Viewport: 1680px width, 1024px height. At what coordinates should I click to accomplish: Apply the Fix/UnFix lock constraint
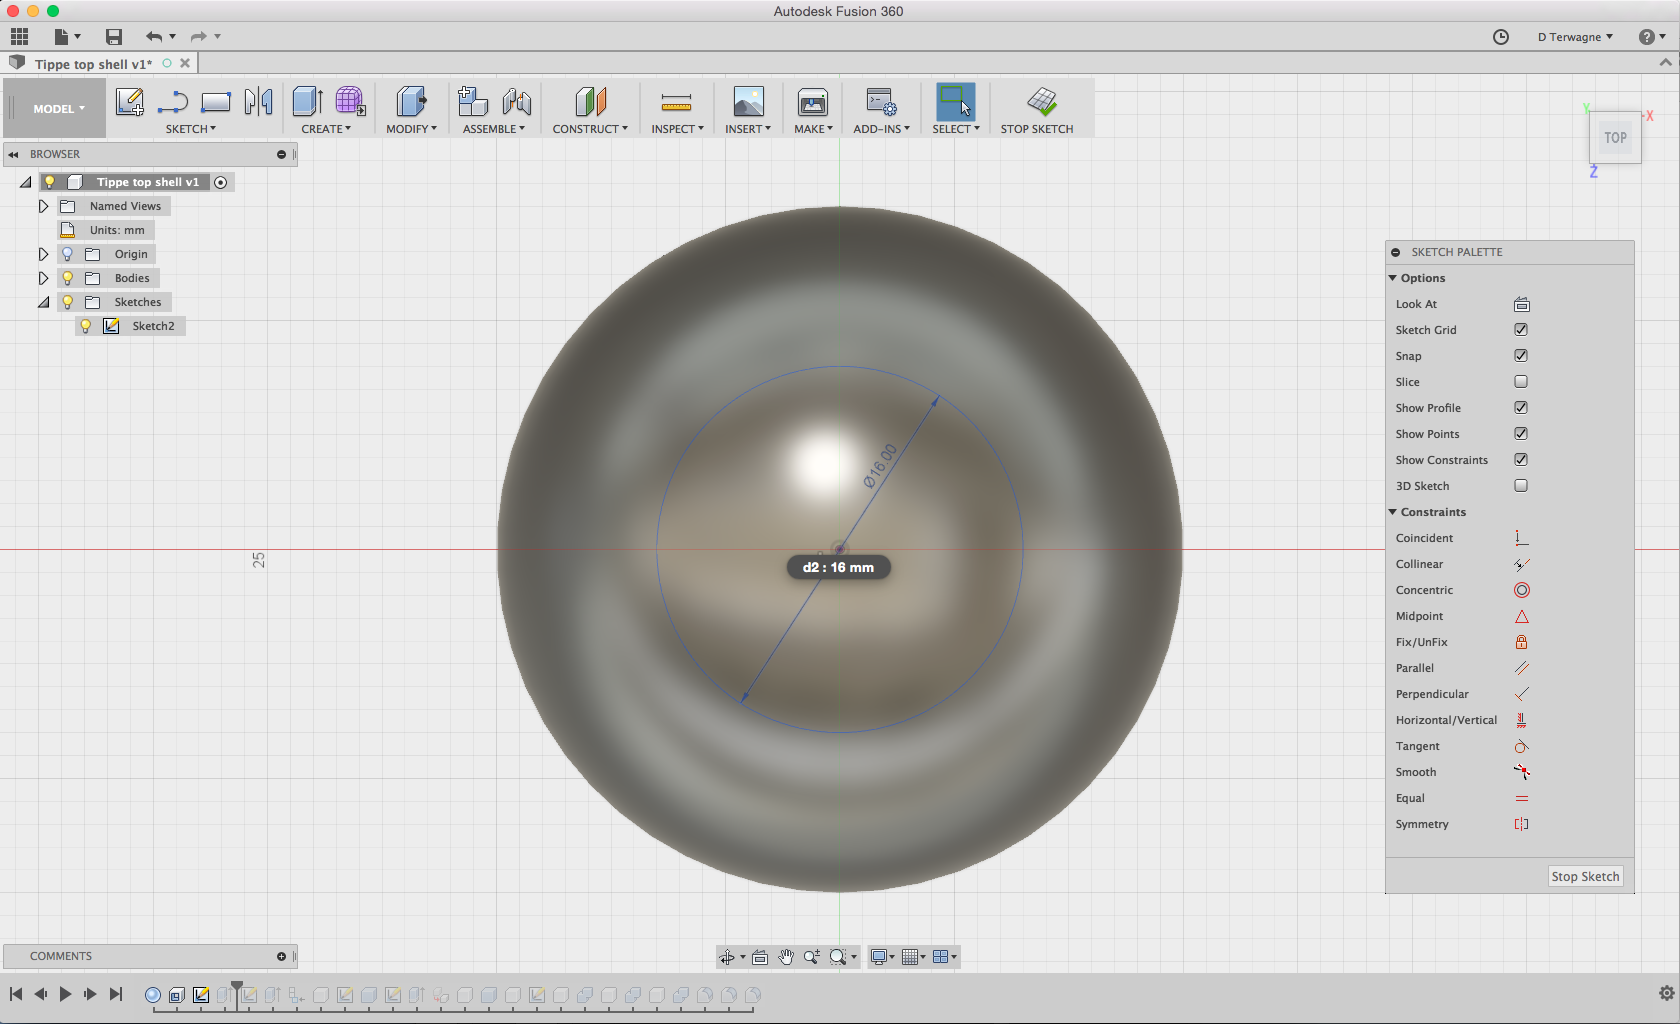point(1521,642)
